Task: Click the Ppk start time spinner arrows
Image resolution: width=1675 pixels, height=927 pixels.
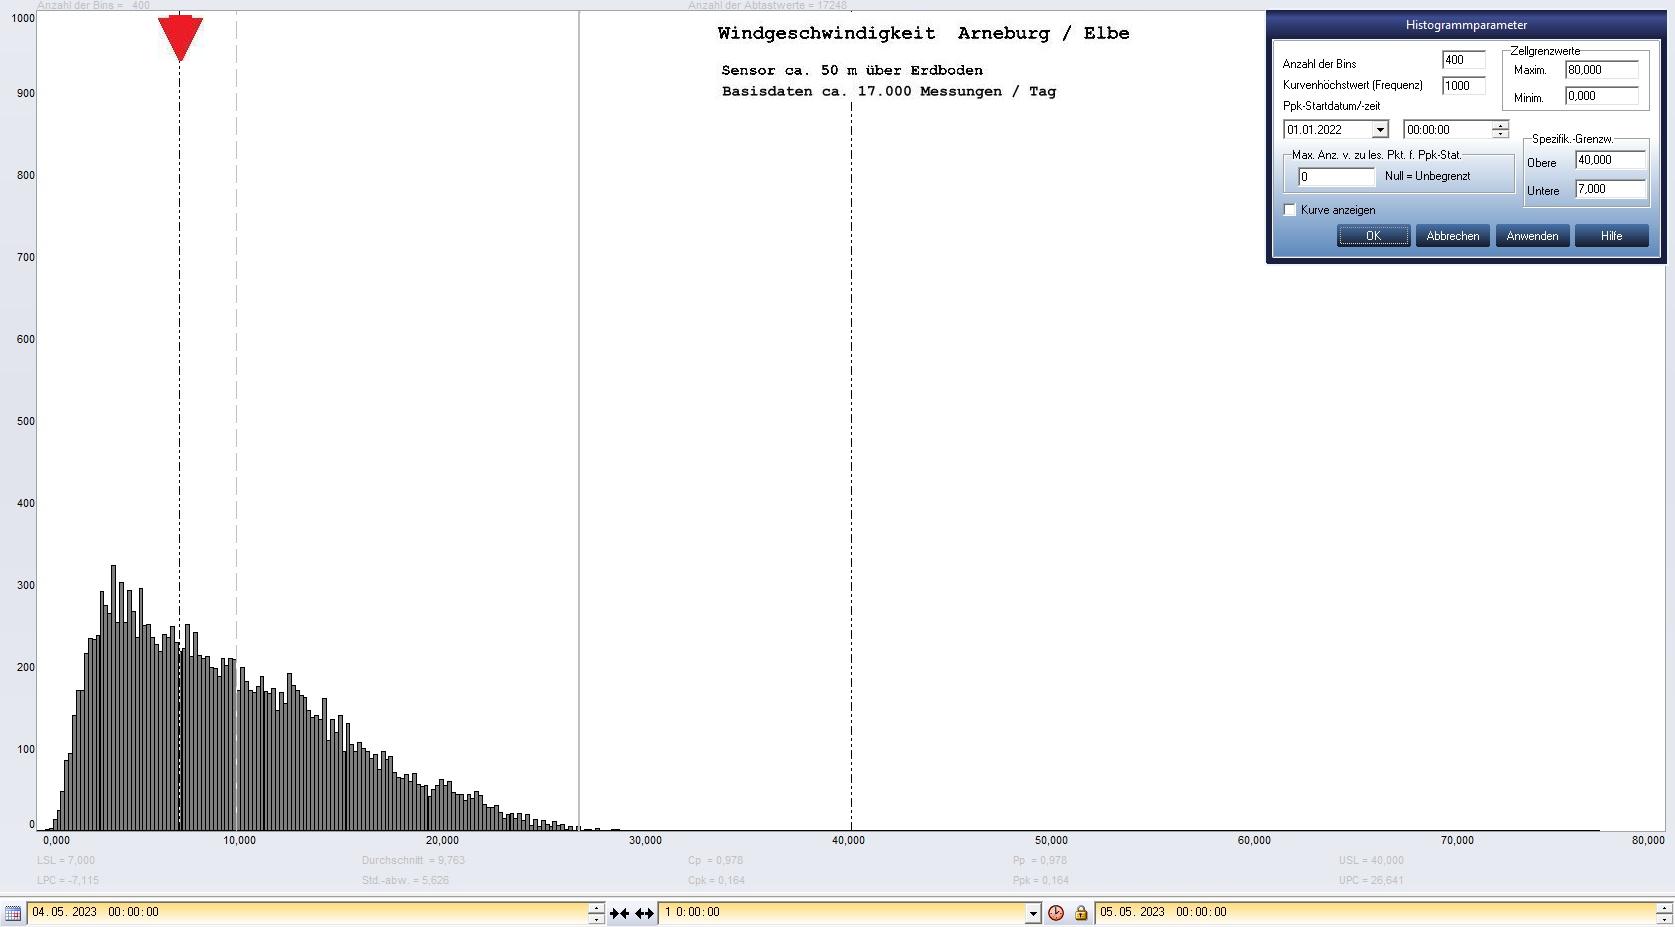Action: [1500, 130]
